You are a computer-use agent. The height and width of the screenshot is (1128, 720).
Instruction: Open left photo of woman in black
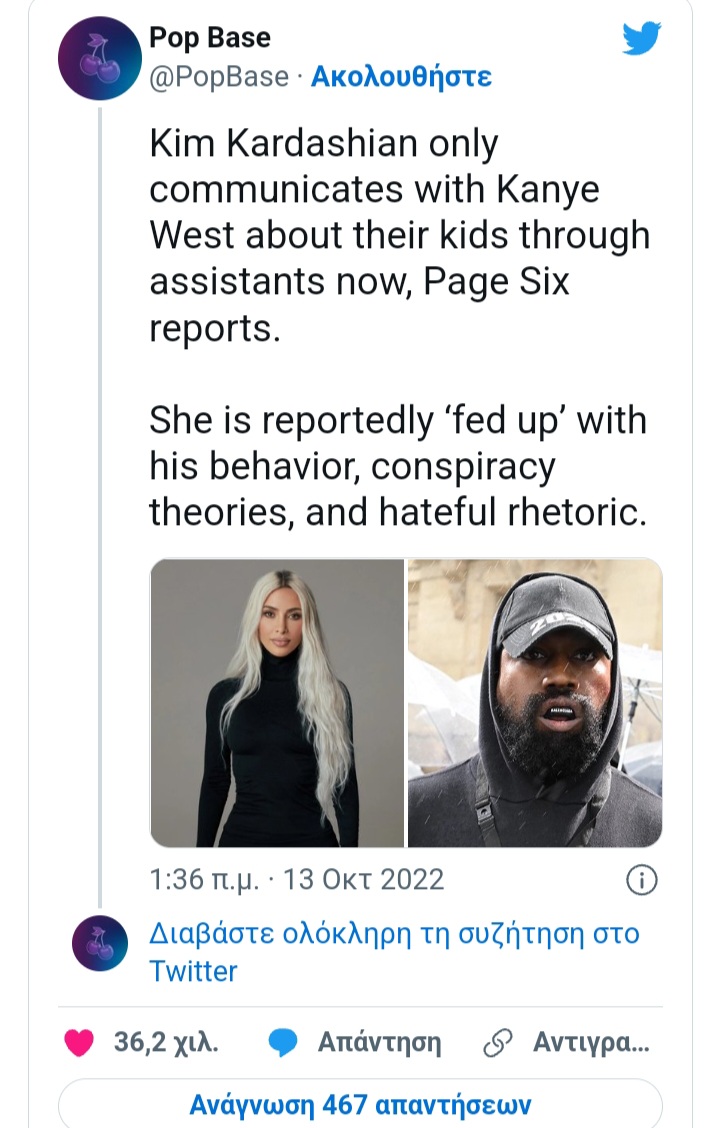click(277, 703)
